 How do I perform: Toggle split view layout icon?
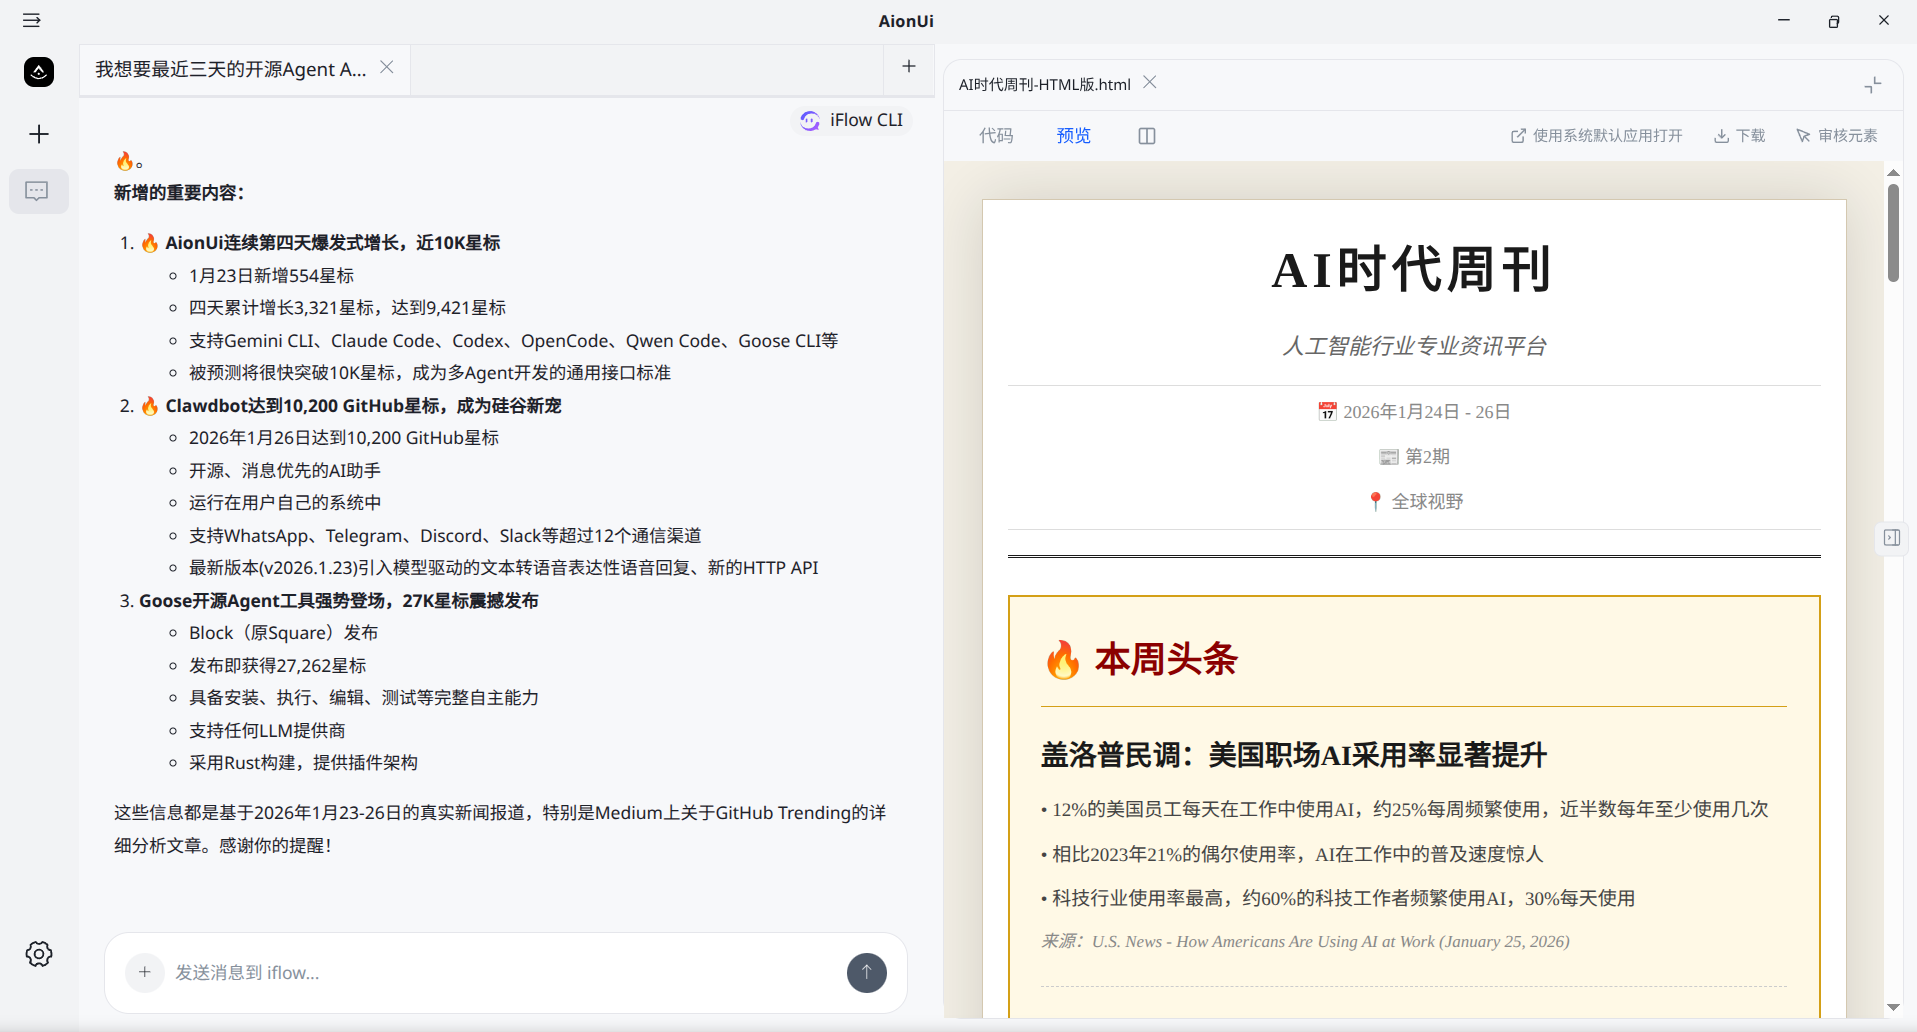1146,135
